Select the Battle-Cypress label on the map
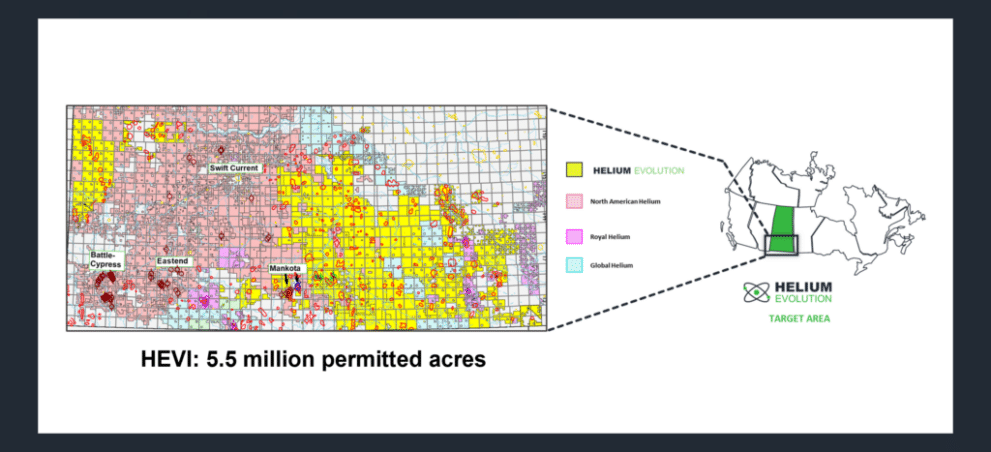The width and height of the screenshot is (991, 452). point(105,260)
